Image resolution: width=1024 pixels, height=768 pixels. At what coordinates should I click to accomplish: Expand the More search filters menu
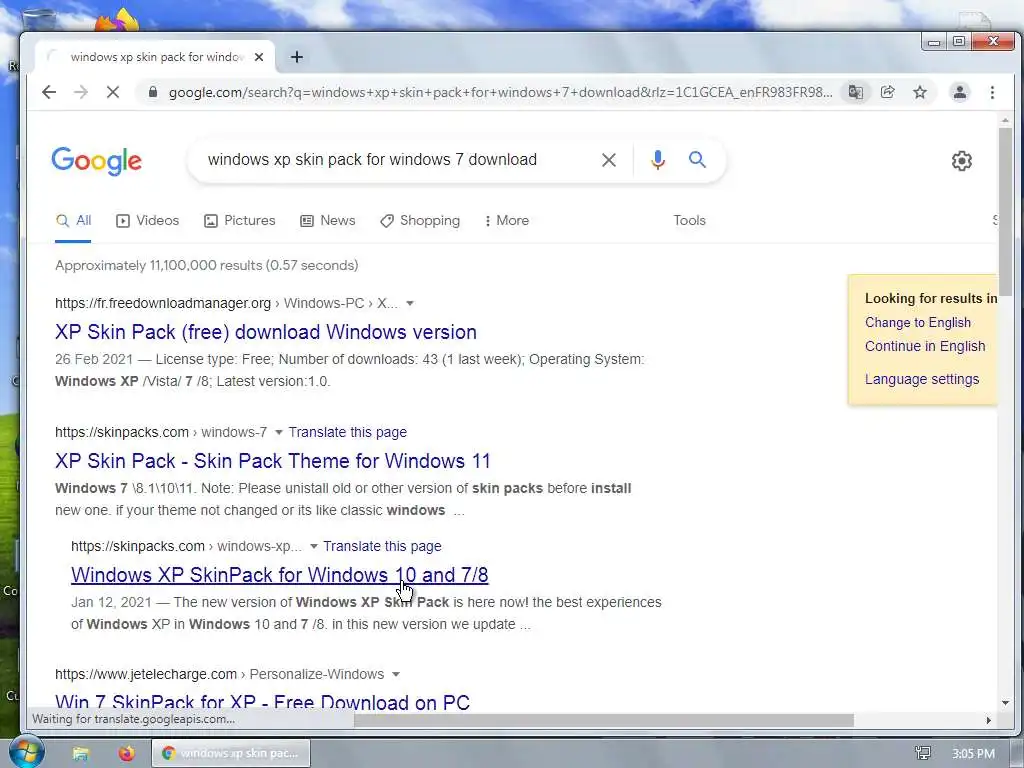[507, 221]
